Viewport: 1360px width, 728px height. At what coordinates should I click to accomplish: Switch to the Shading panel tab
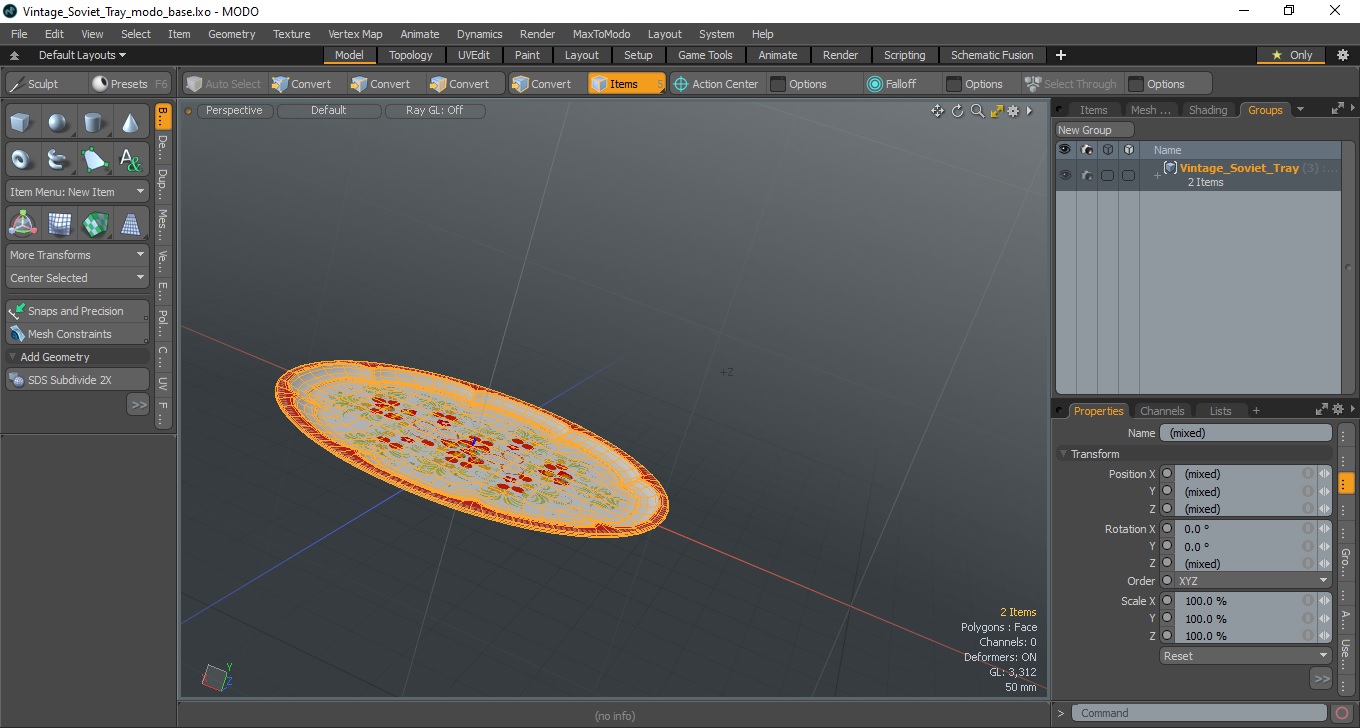(x=1207, y=110)
